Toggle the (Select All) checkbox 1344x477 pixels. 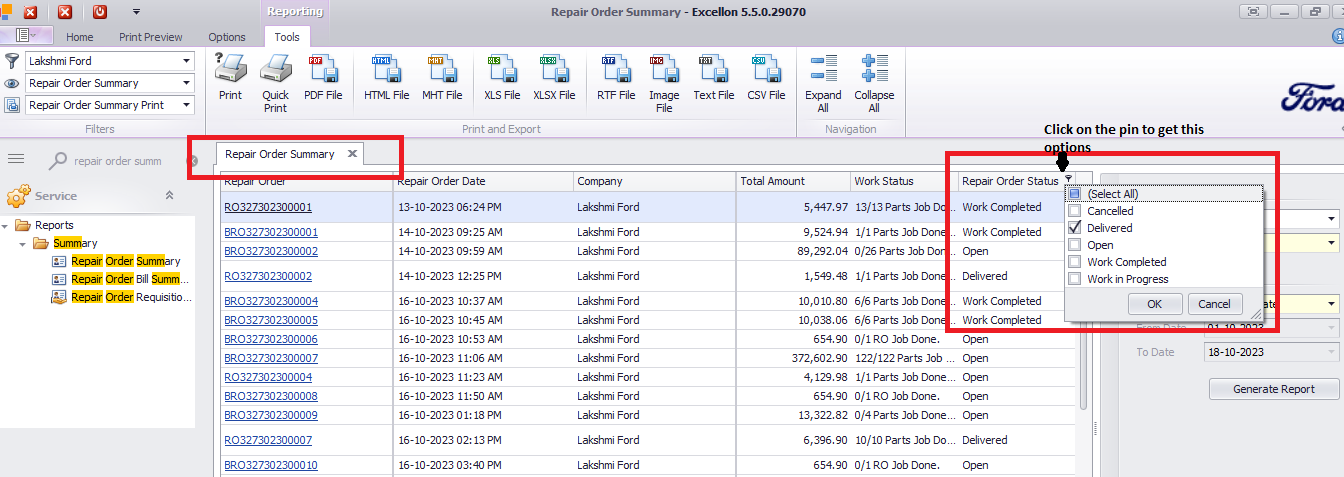(1074, 194)
